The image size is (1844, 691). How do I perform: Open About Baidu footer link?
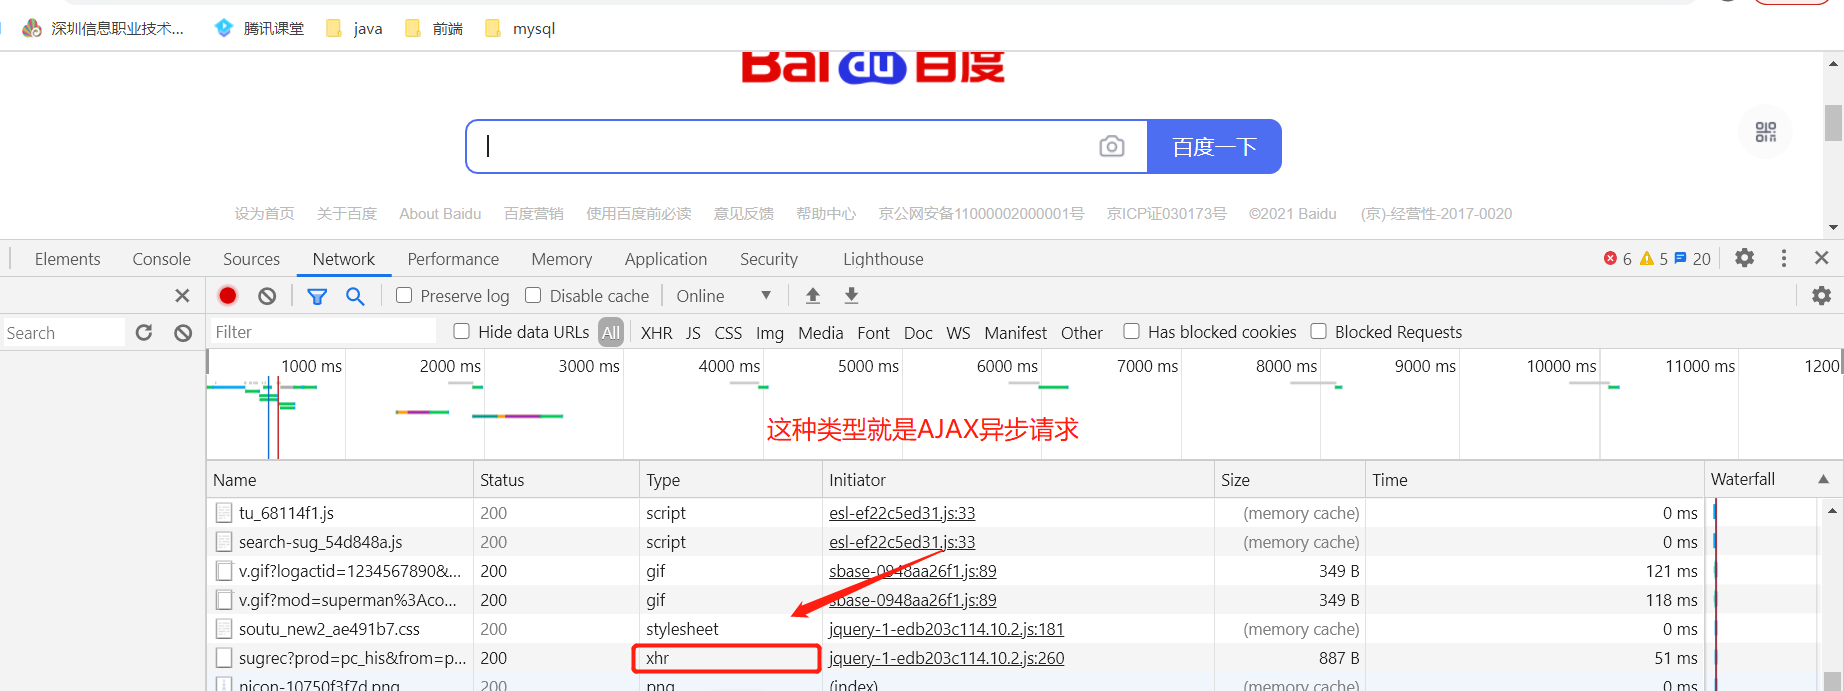coord(440,213)
